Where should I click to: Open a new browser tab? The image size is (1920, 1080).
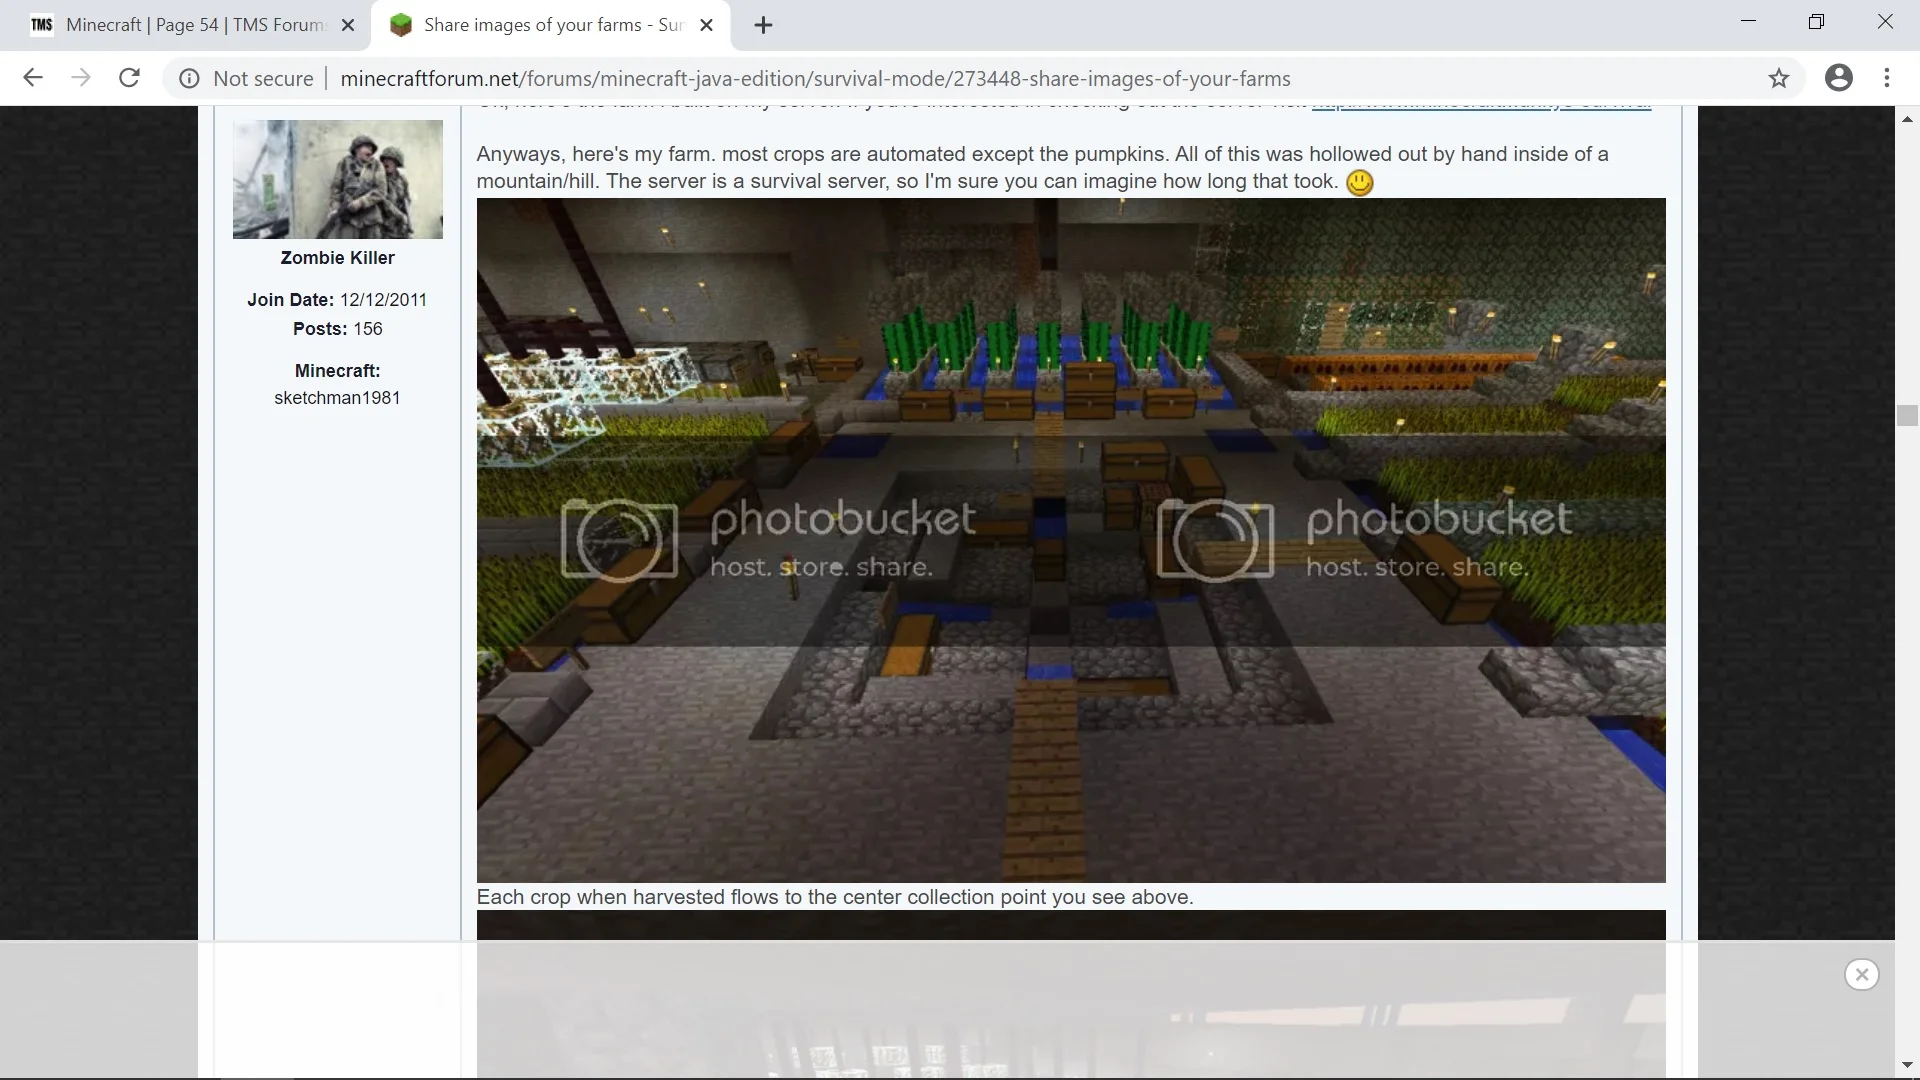(x=763, y=25)
